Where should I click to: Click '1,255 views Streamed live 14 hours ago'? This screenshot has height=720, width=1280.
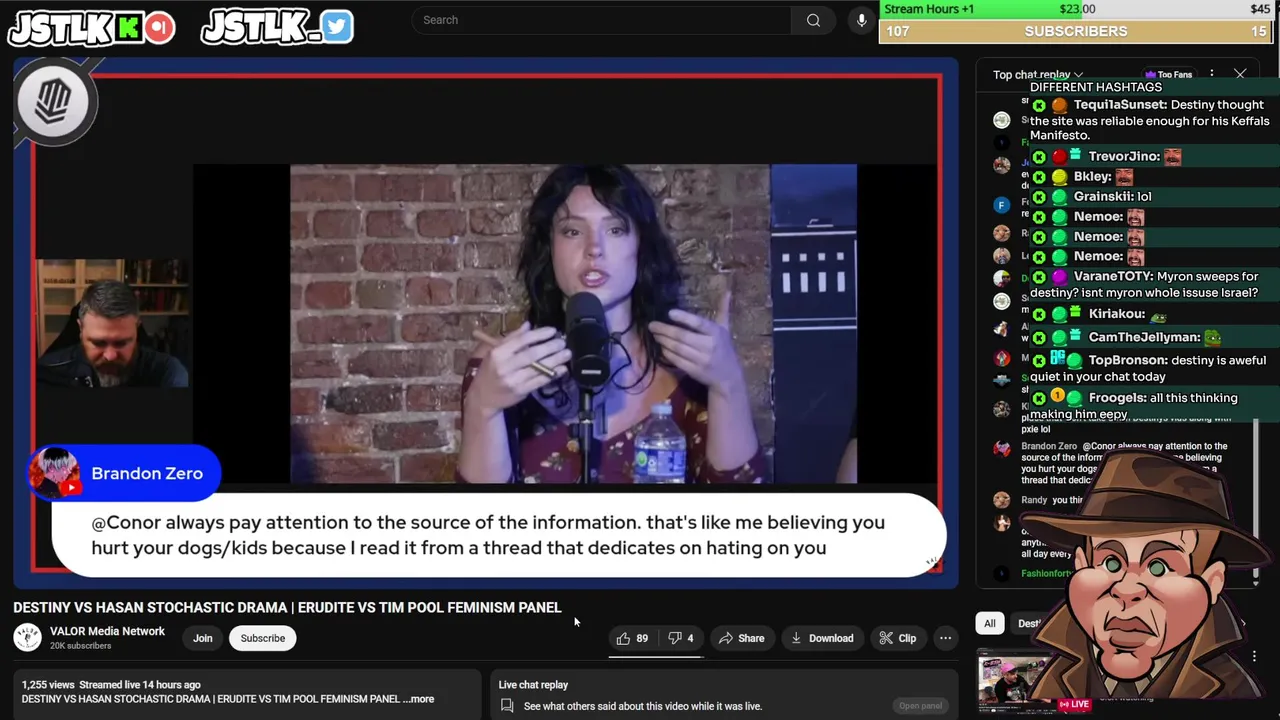(111, 685)
